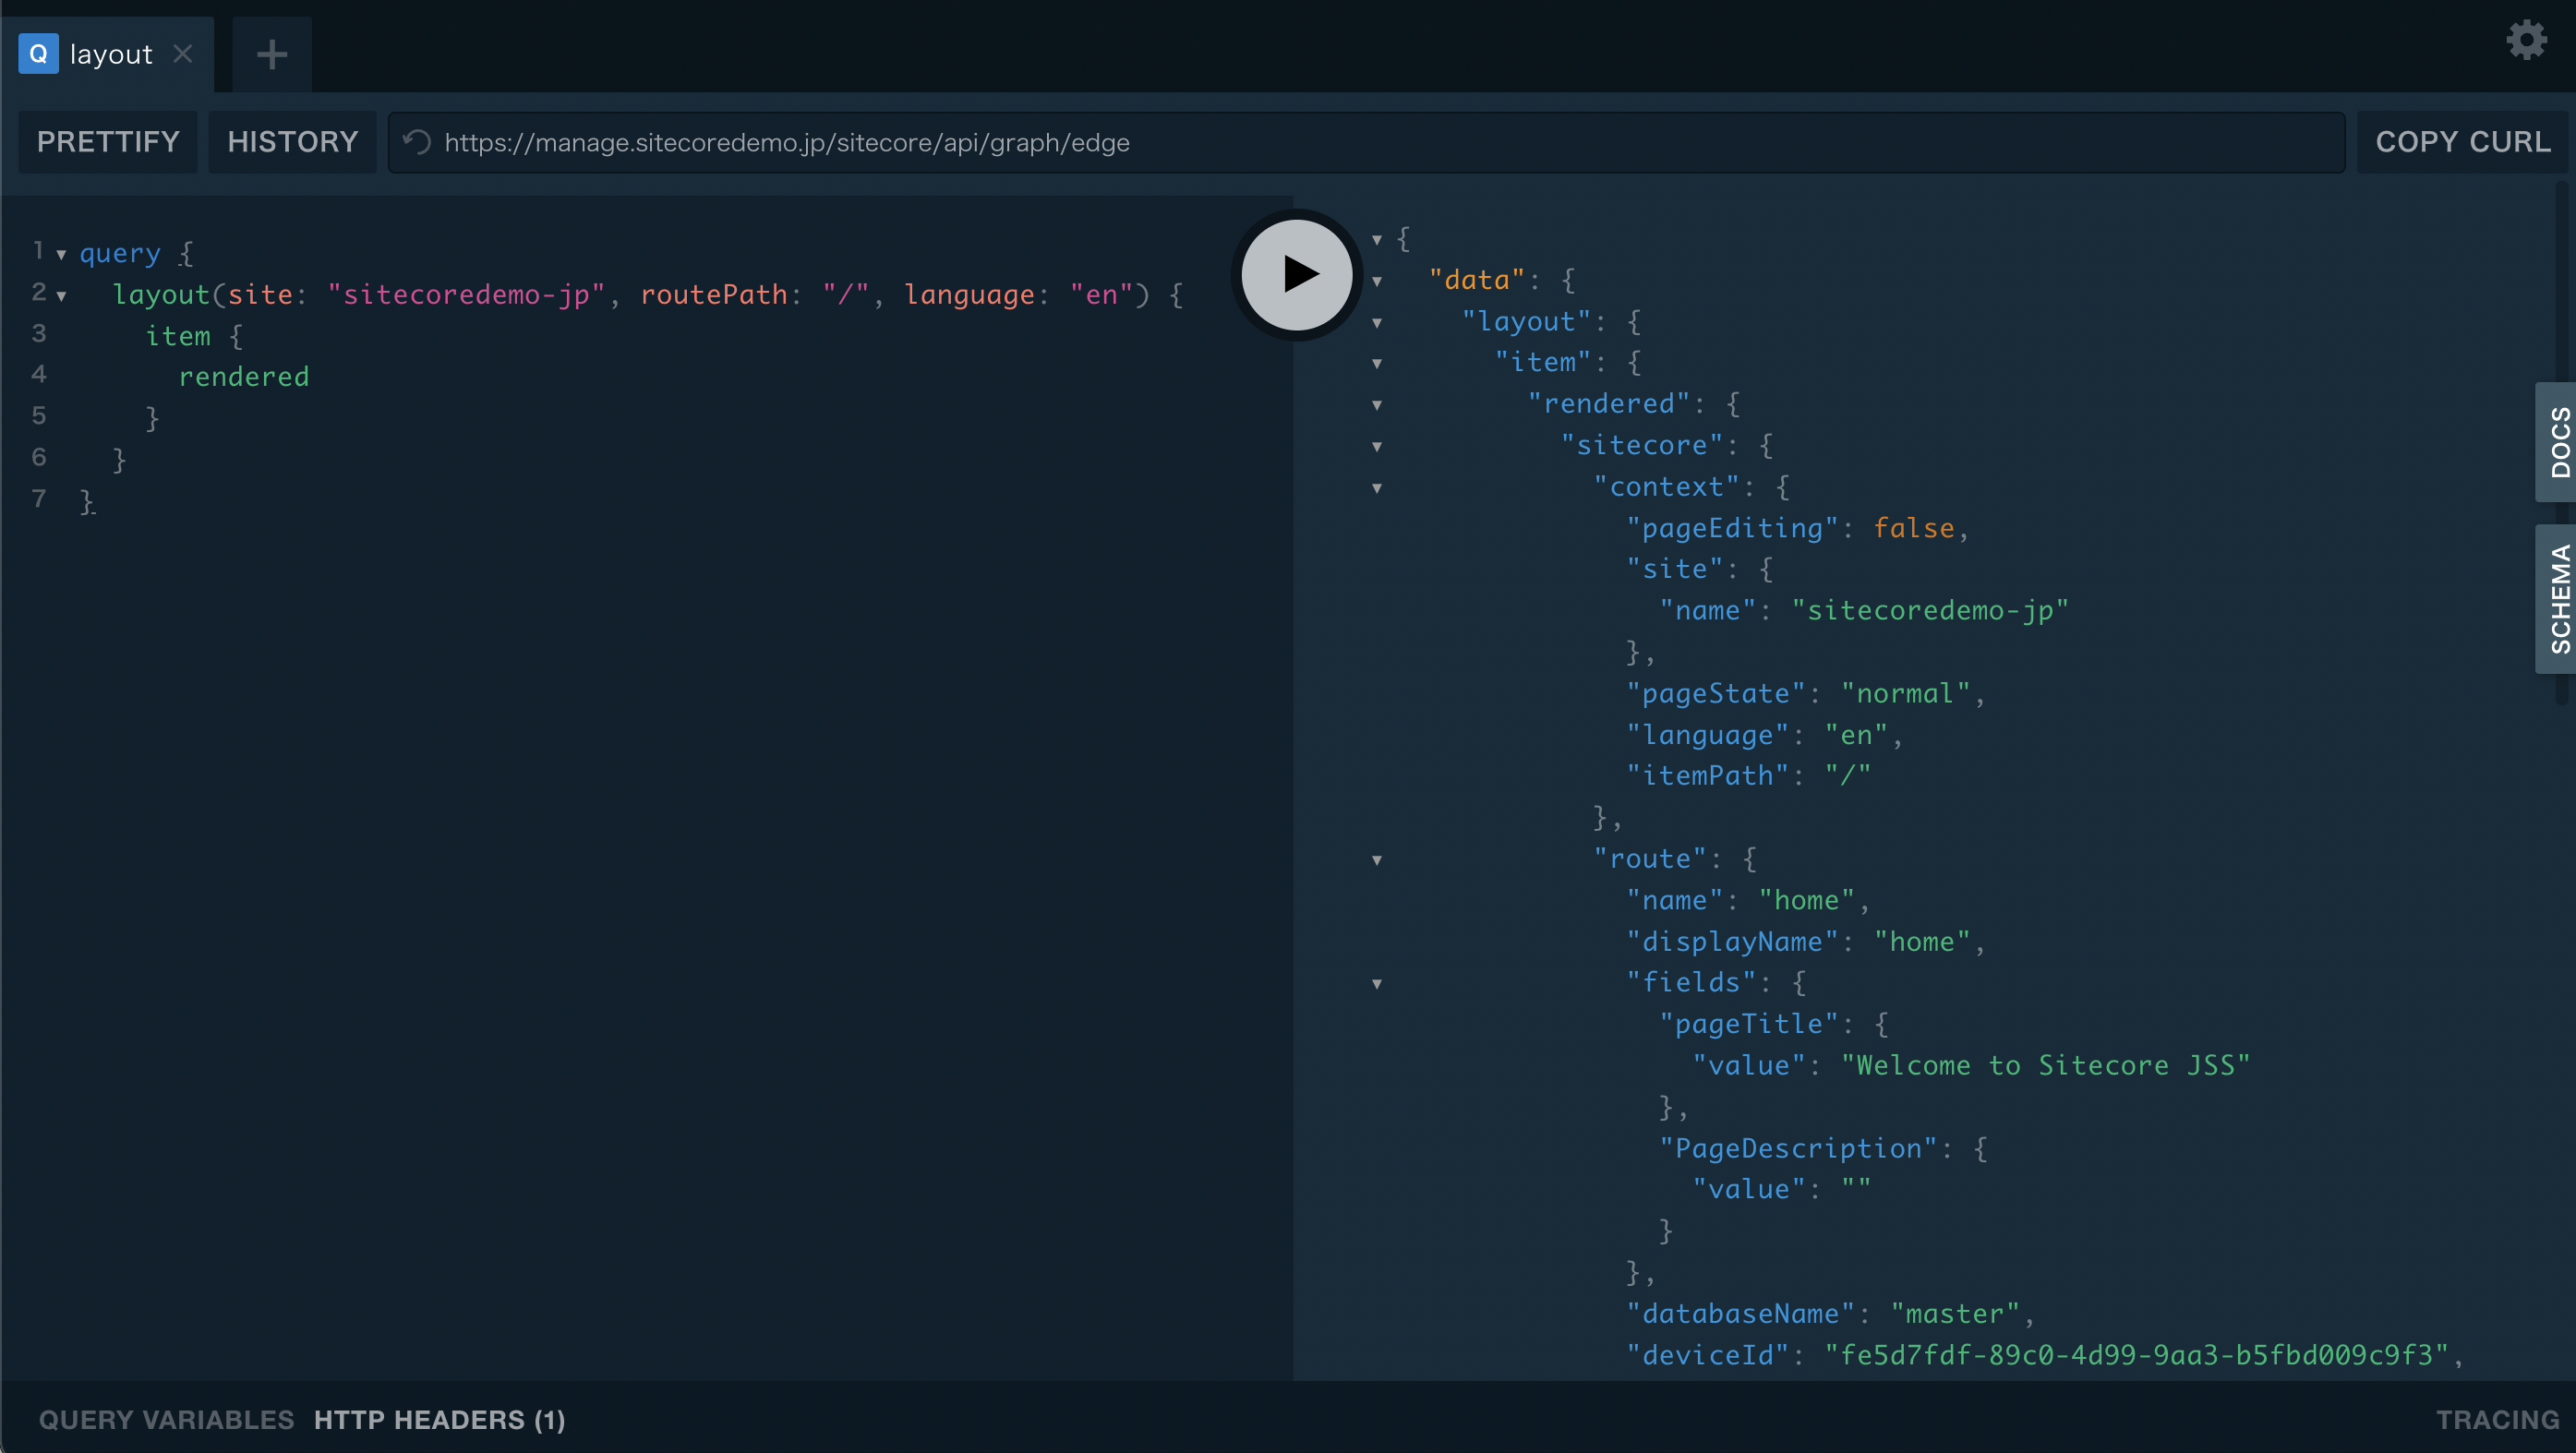
Task: Collapse the "item" node in response
Action: click(x=1377, y=364)
